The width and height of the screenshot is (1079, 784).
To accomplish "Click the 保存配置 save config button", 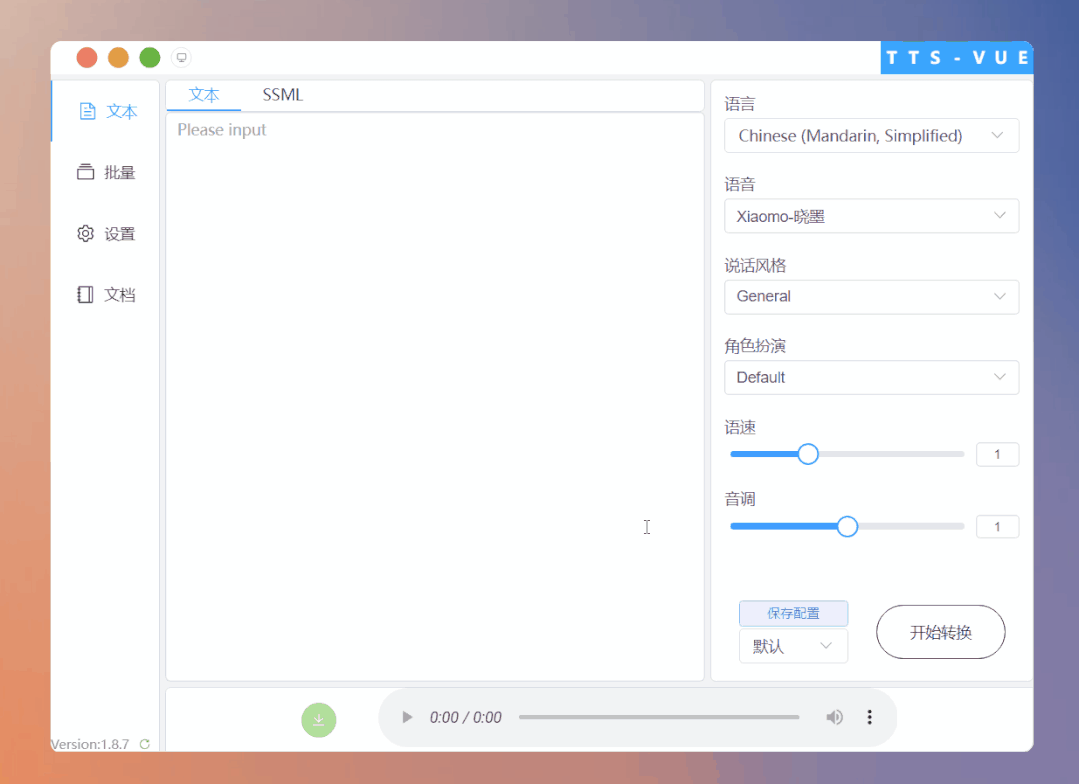I will click(793, 613).
